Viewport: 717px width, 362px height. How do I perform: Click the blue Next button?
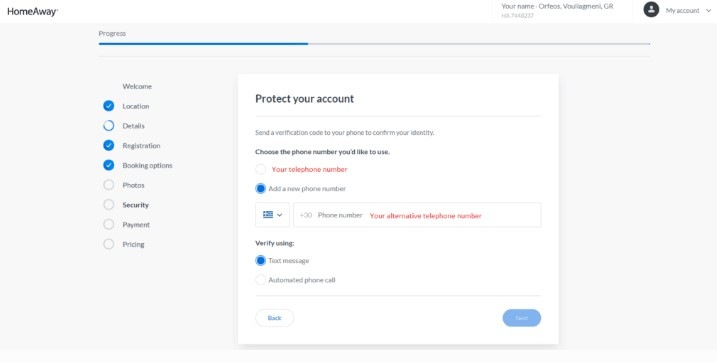[521, 318]
